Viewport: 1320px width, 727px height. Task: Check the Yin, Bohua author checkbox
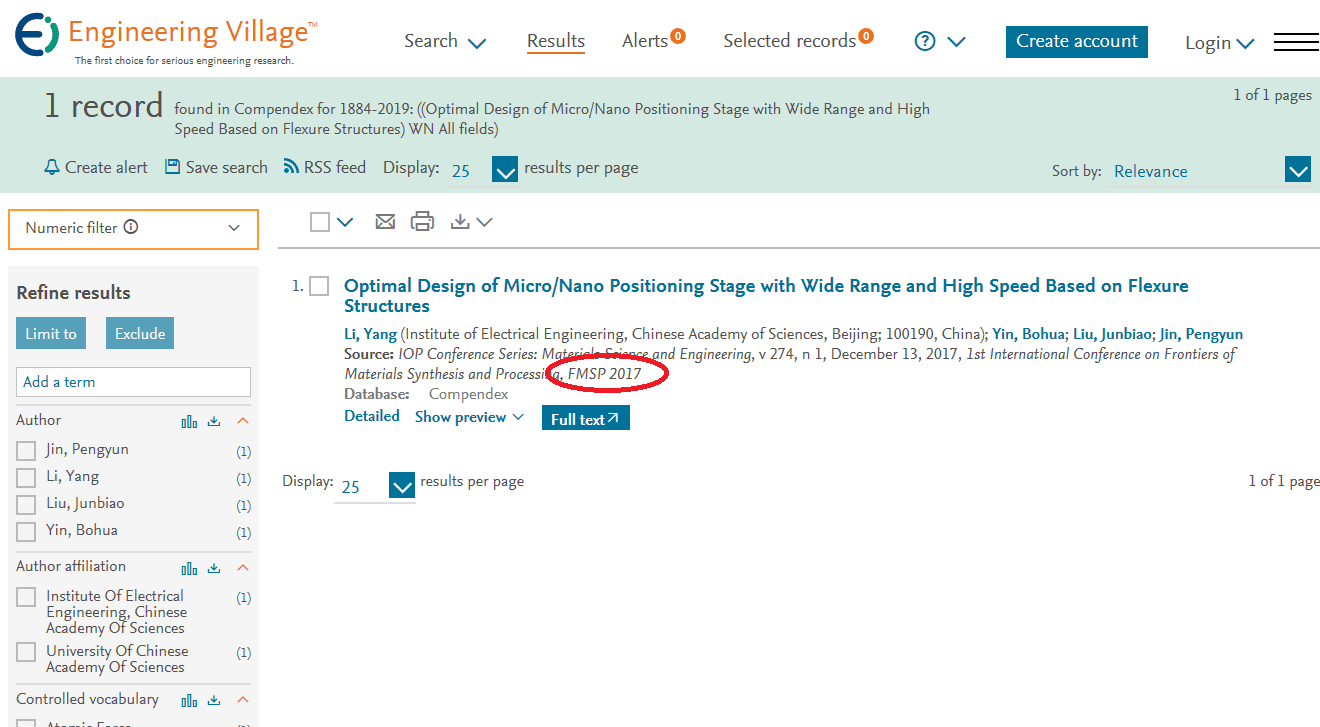pos(26,532)
